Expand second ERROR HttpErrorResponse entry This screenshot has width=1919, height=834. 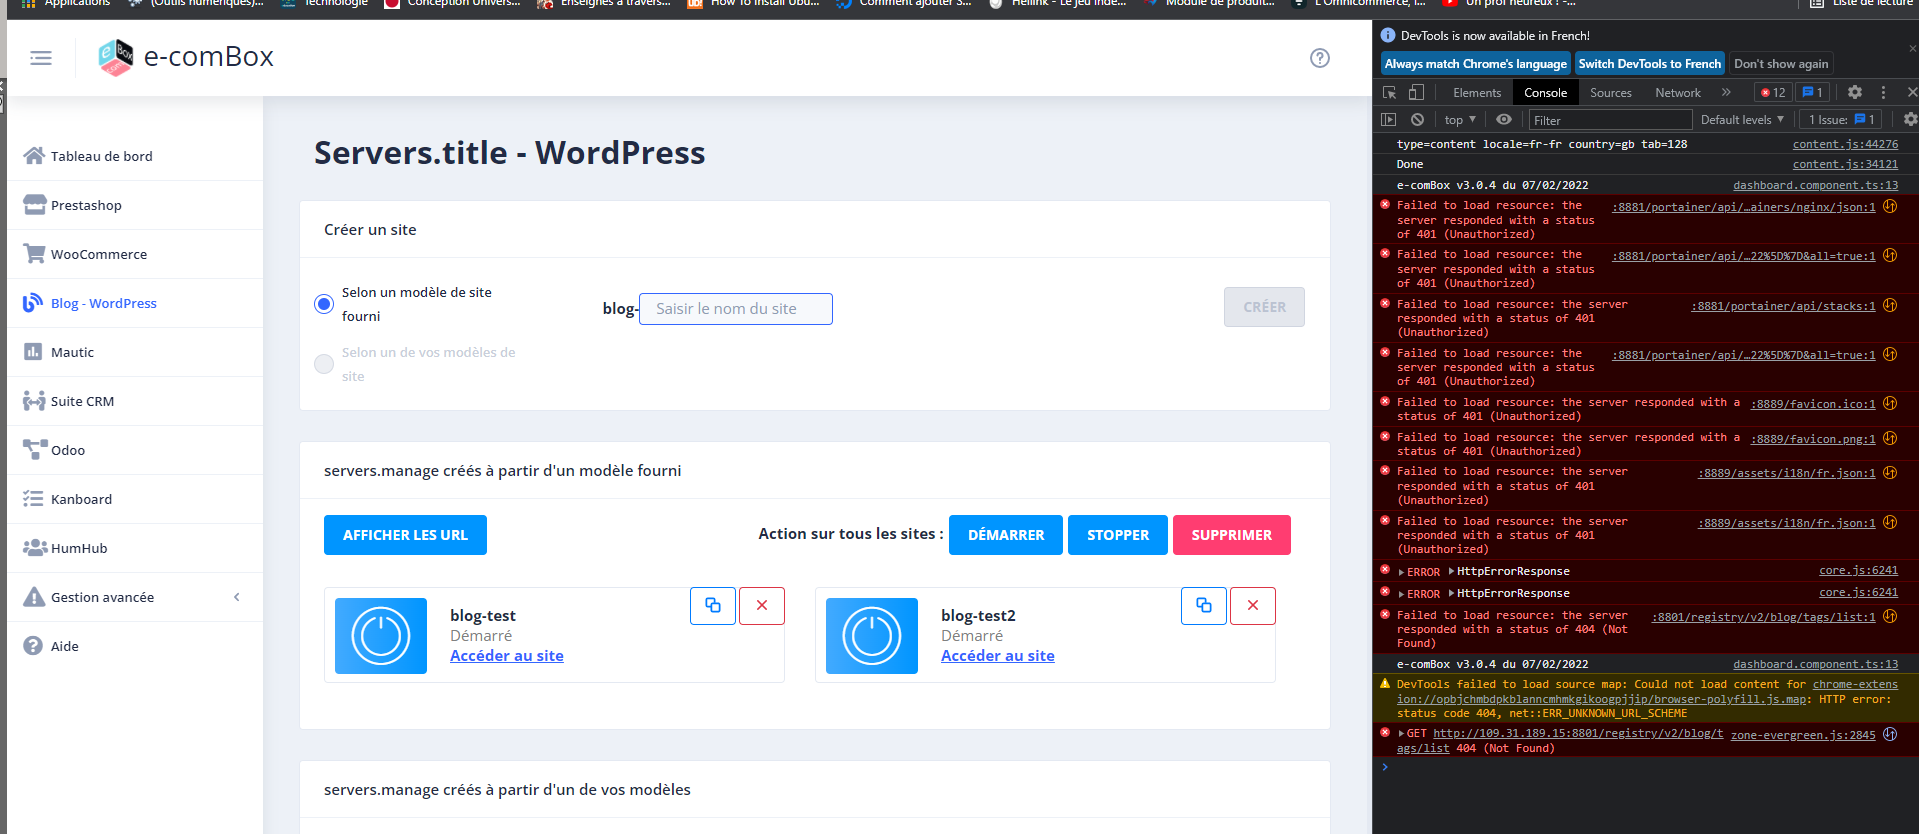[1402, 594]
